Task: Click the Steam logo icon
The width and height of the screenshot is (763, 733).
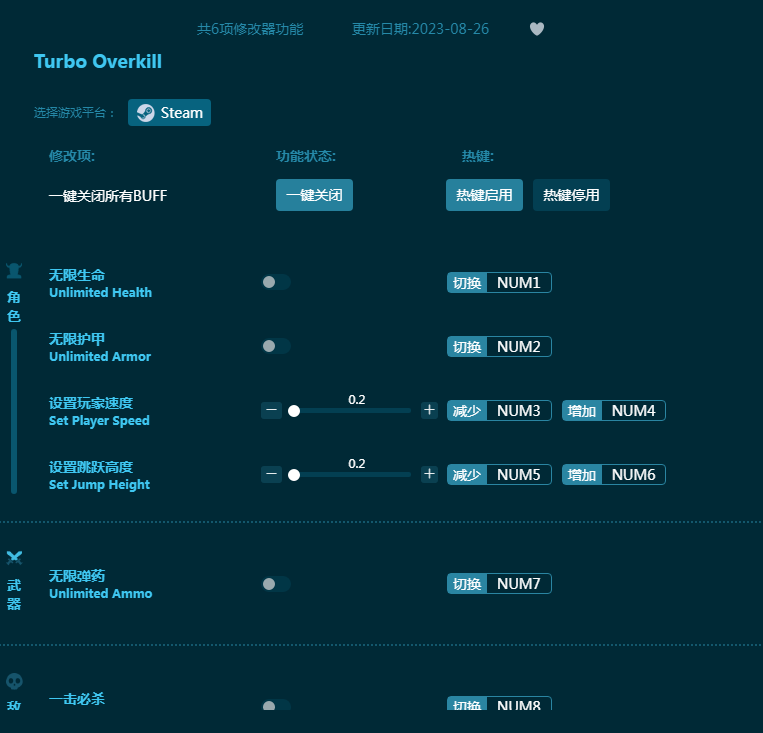Action: click(x=146, y=113)
